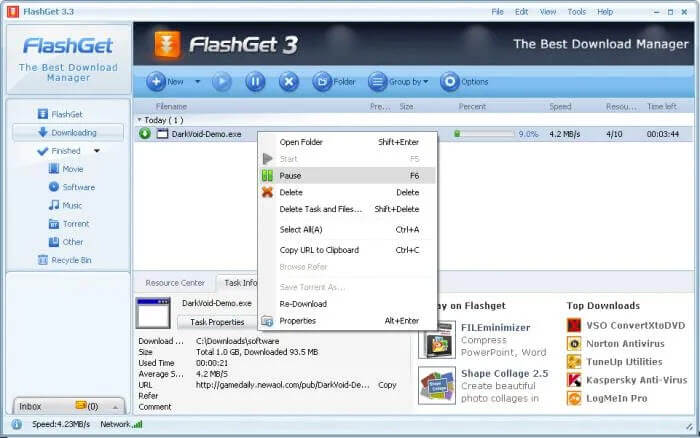The height and width of the screenshot is (438, 700).
Task: Click the download progress bar
Action: (x=484, y=133)
